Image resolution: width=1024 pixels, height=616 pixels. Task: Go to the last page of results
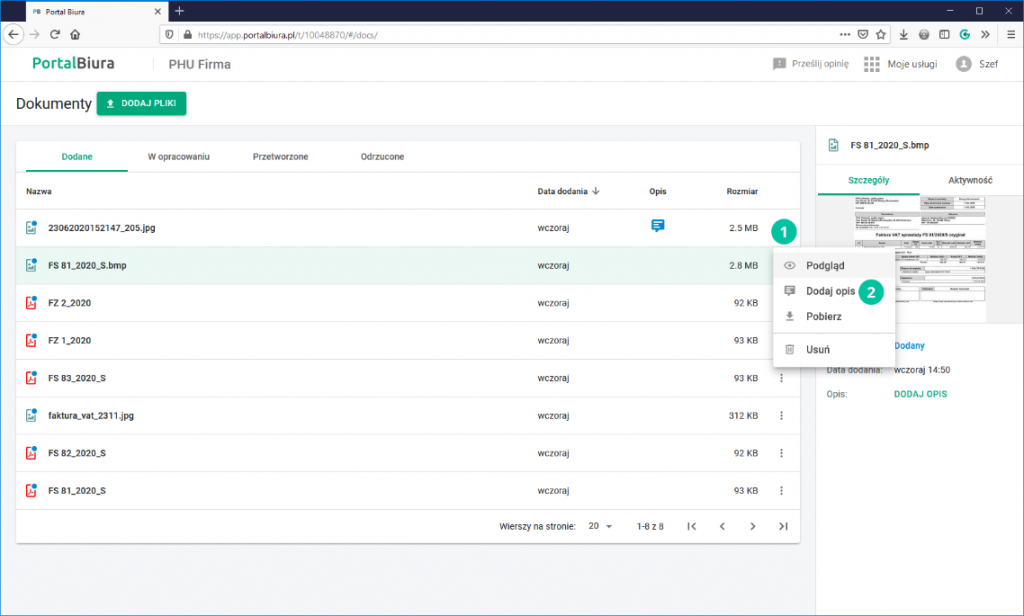(783, 527)
